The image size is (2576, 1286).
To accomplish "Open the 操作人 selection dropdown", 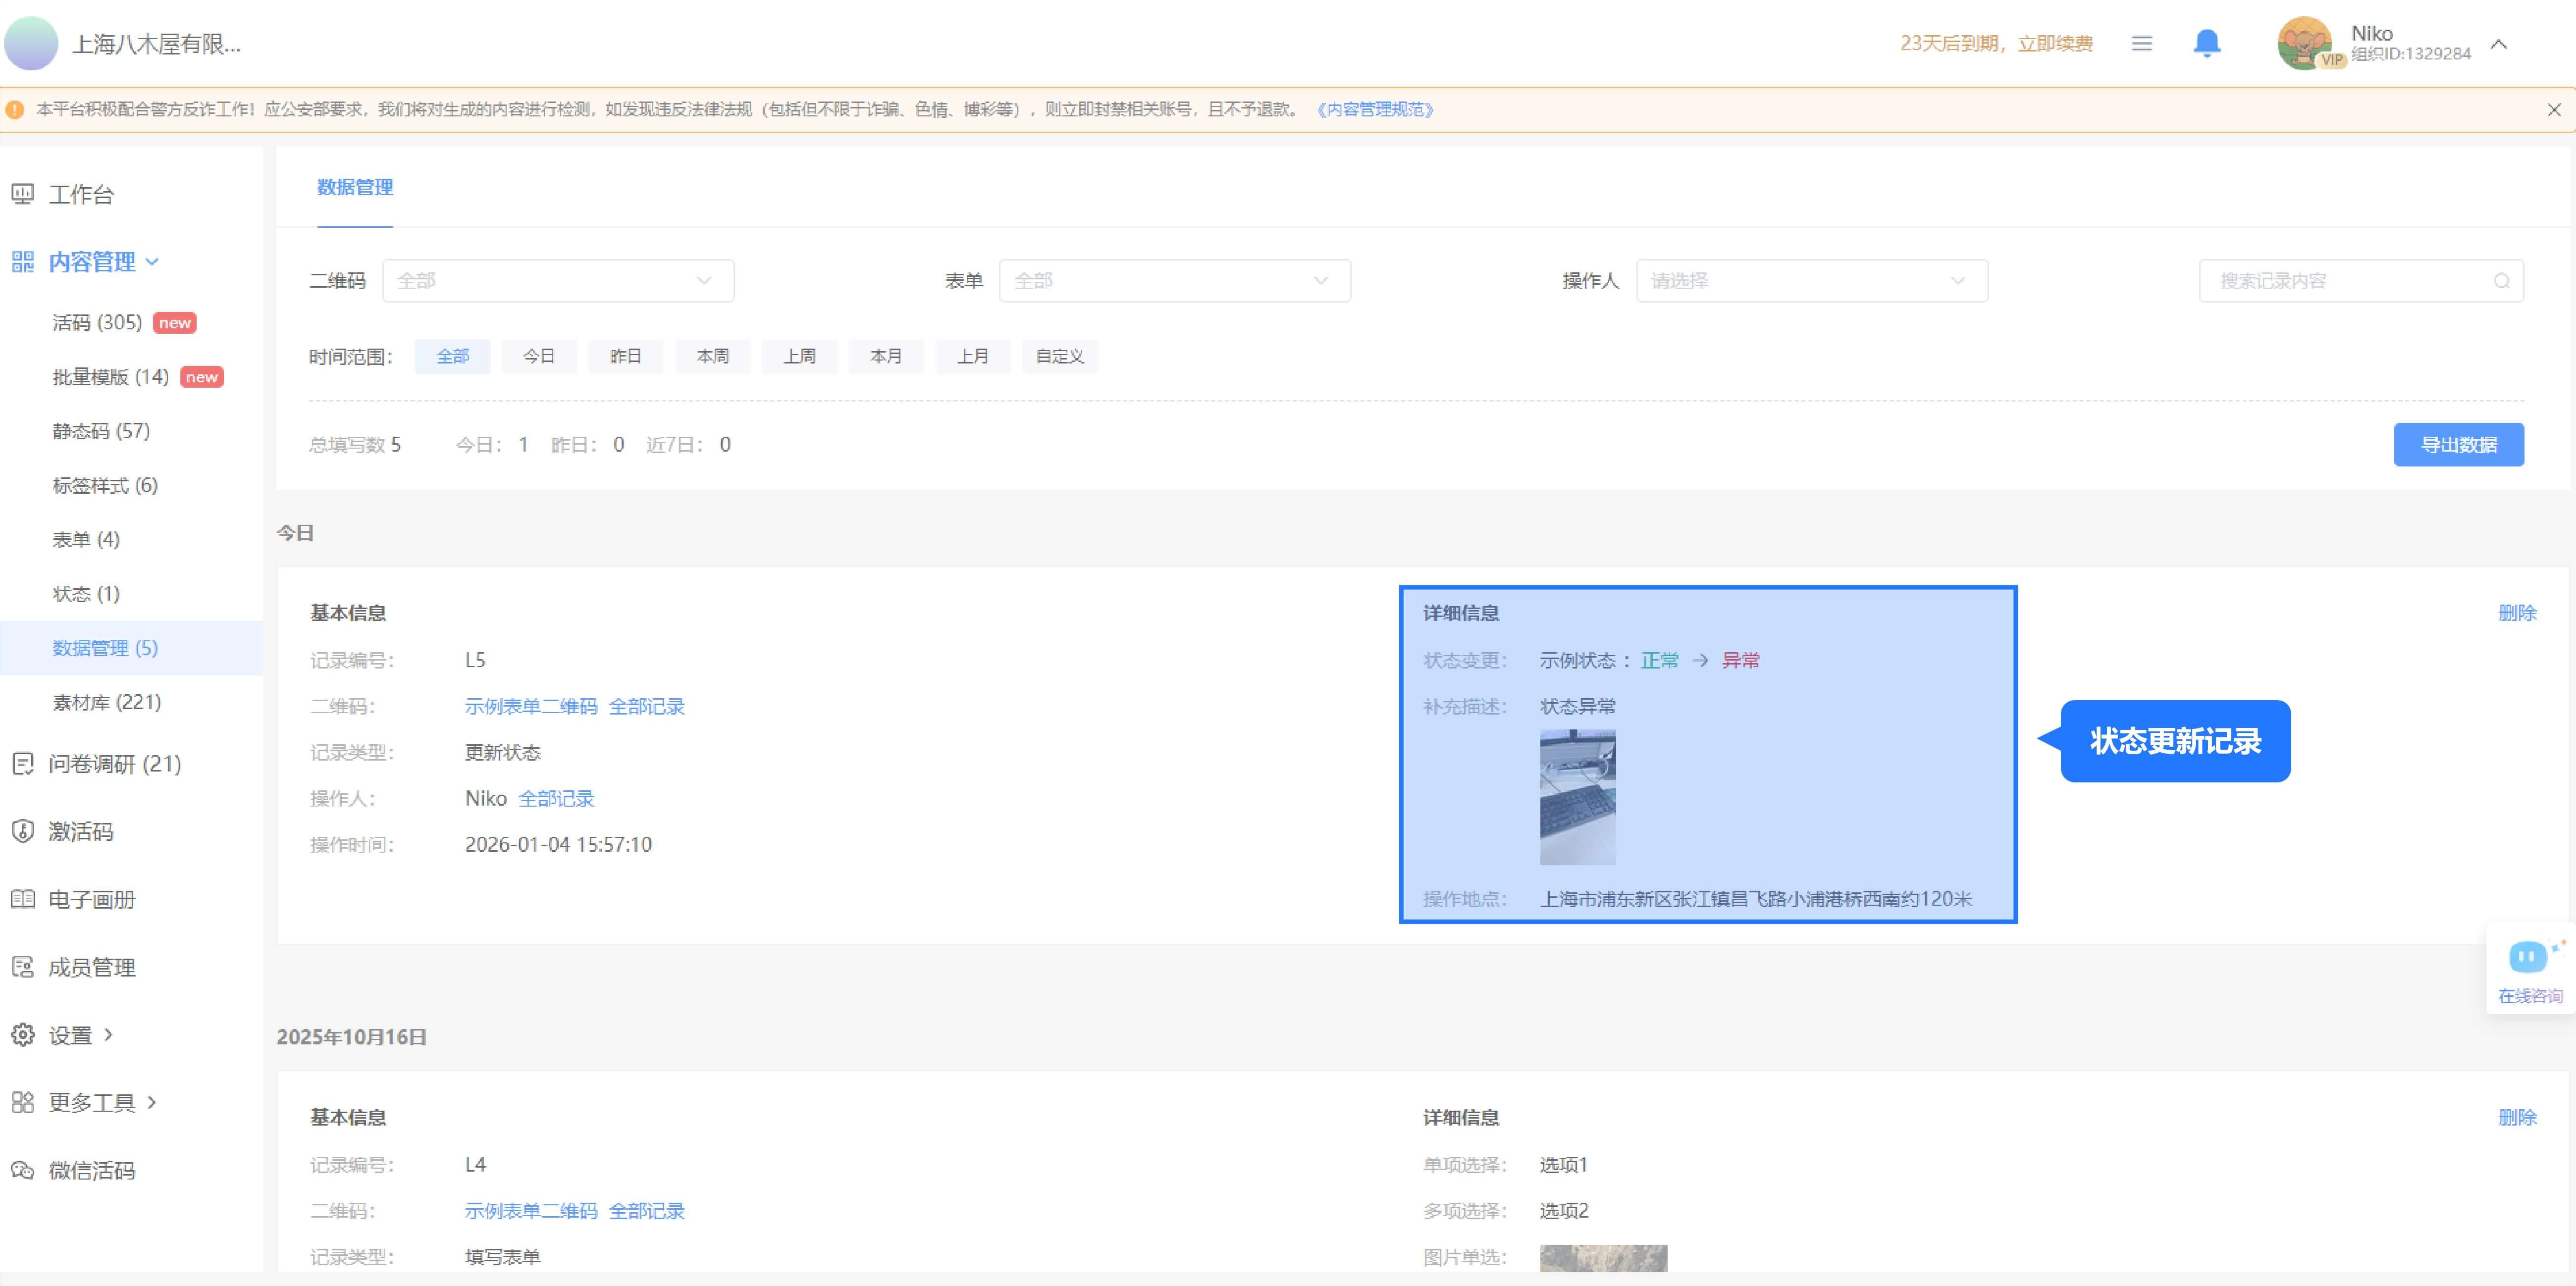I will click(1811, 281).
